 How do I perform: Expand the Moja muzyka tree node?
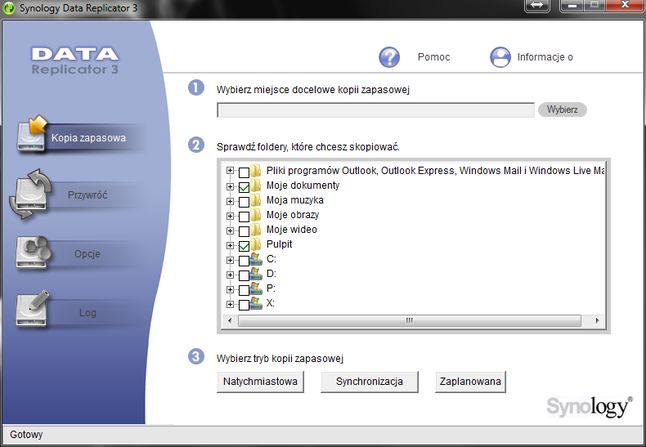[x=230, y=201]
